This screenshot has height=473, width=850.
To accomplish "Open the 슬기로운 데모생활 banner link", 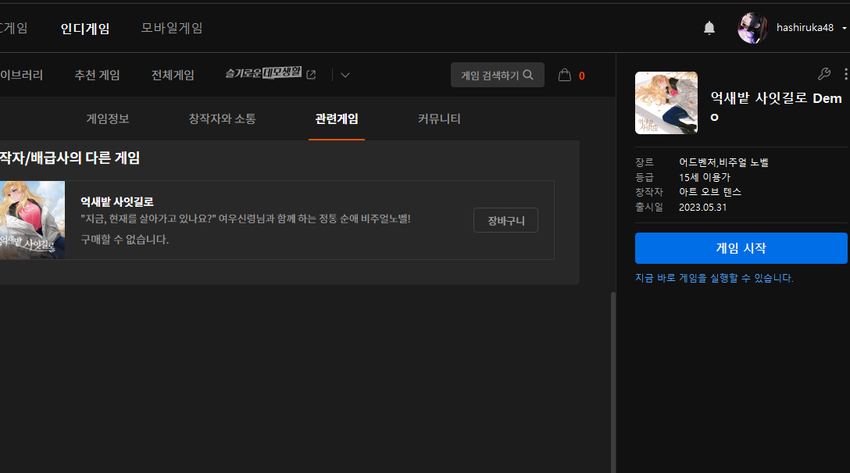I will 263,73.
